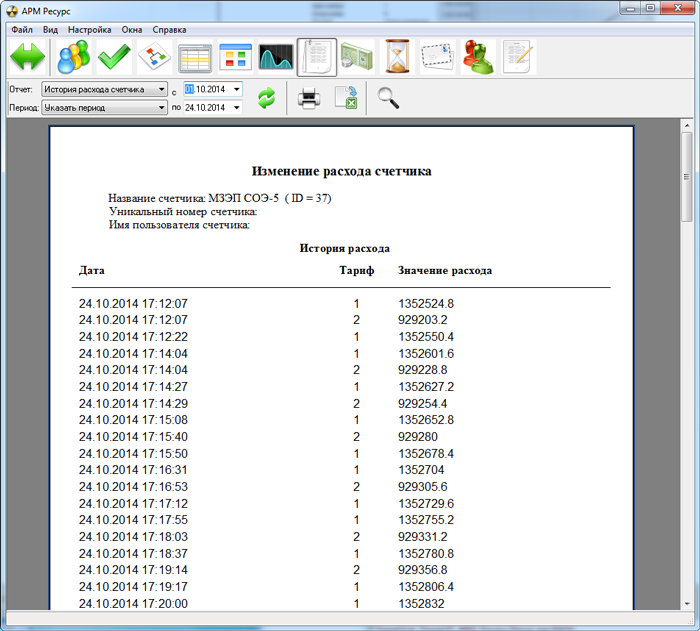
Task: Select the reports documents icon
Action: 317,57
